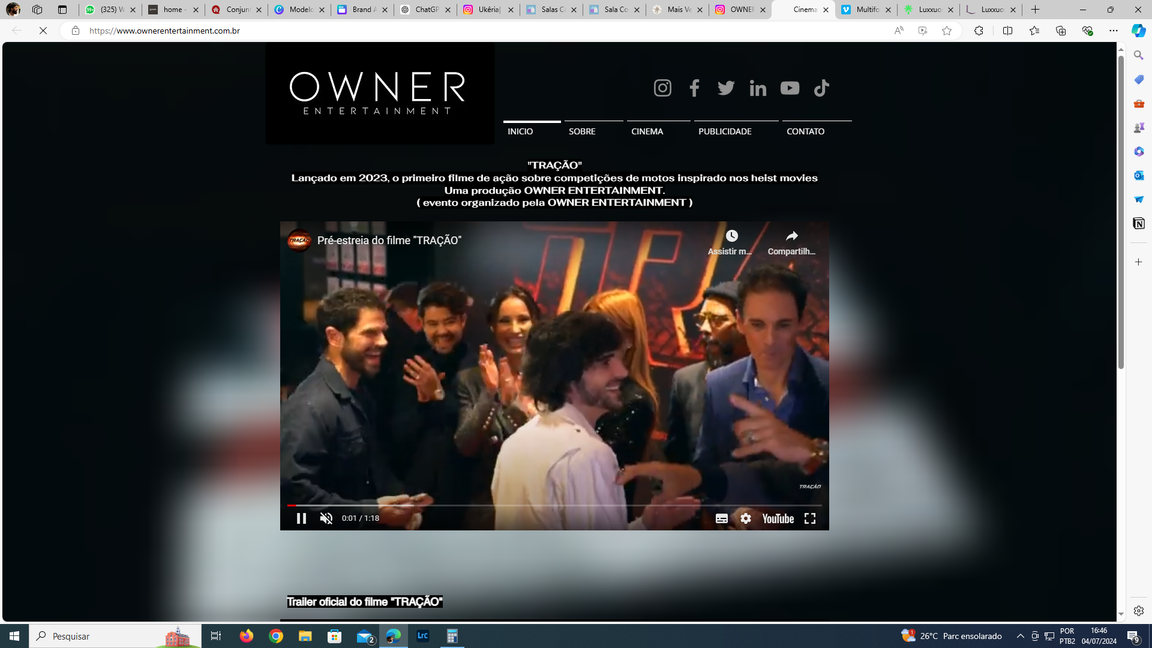Open the Owner Entertainment Instagram page
The height and width of the screenshot is (648, 1152).
pos(662,88)
